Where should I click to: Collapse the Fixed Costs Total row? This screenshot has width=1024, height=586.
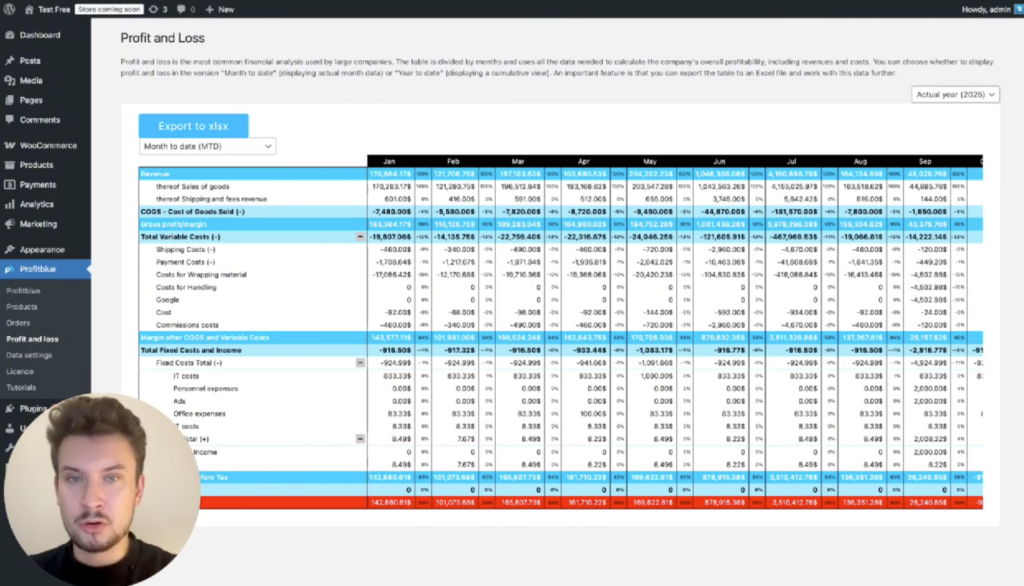pos(360,363)
